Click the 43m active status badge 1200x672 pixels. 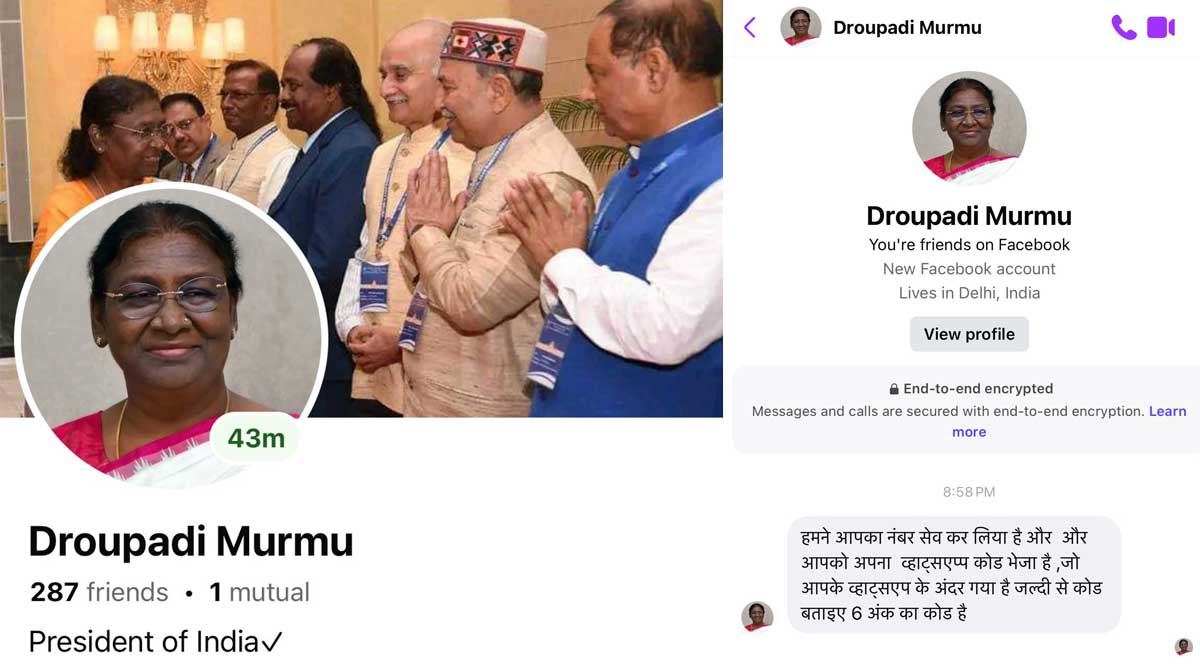coord(256,439)
